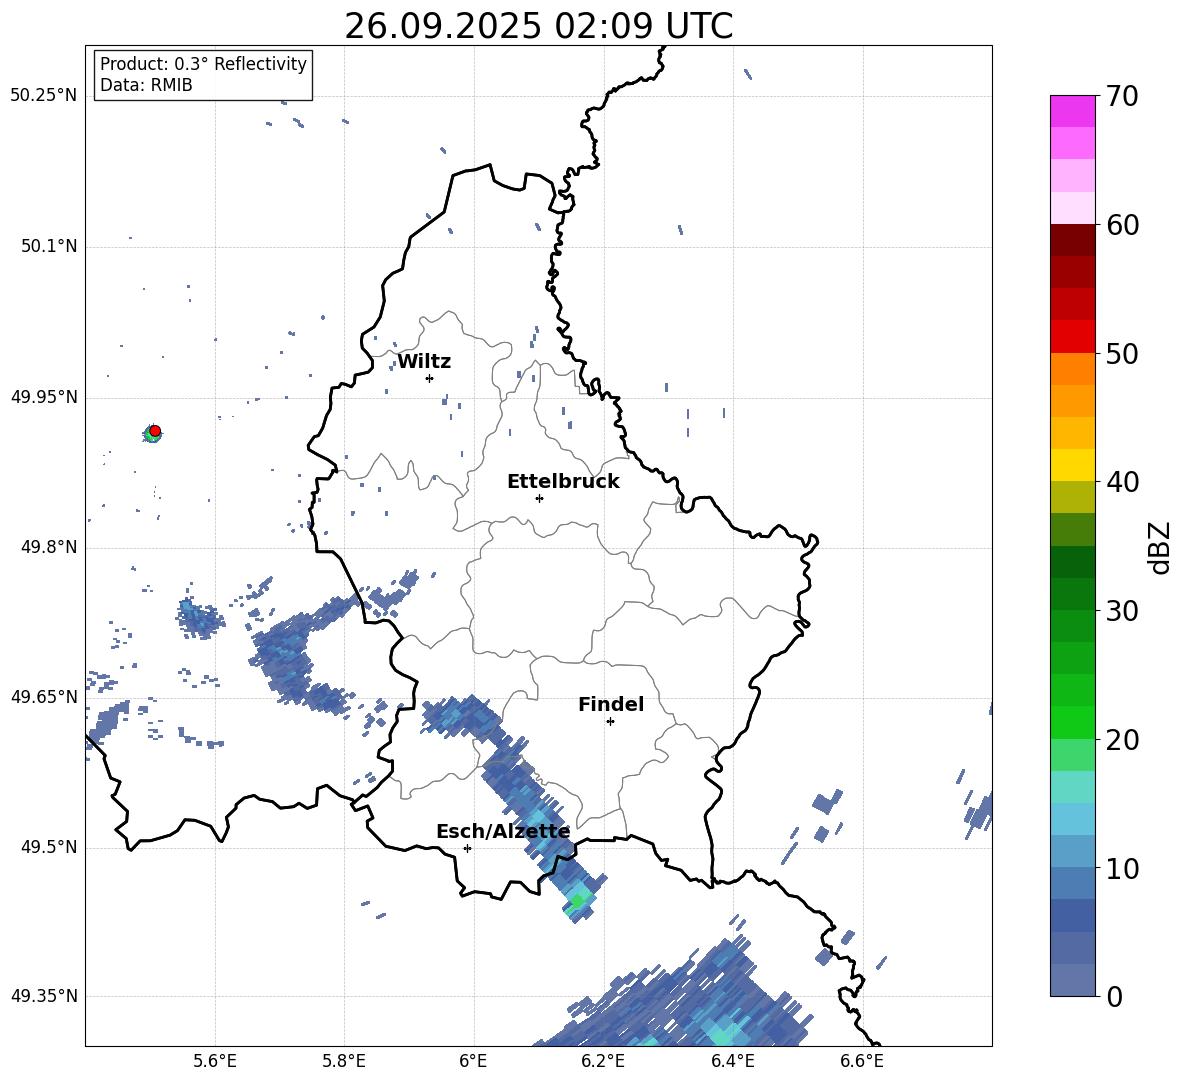
Task: Click the 6.6°E longitude label
Action: [x=862, y=1061]
